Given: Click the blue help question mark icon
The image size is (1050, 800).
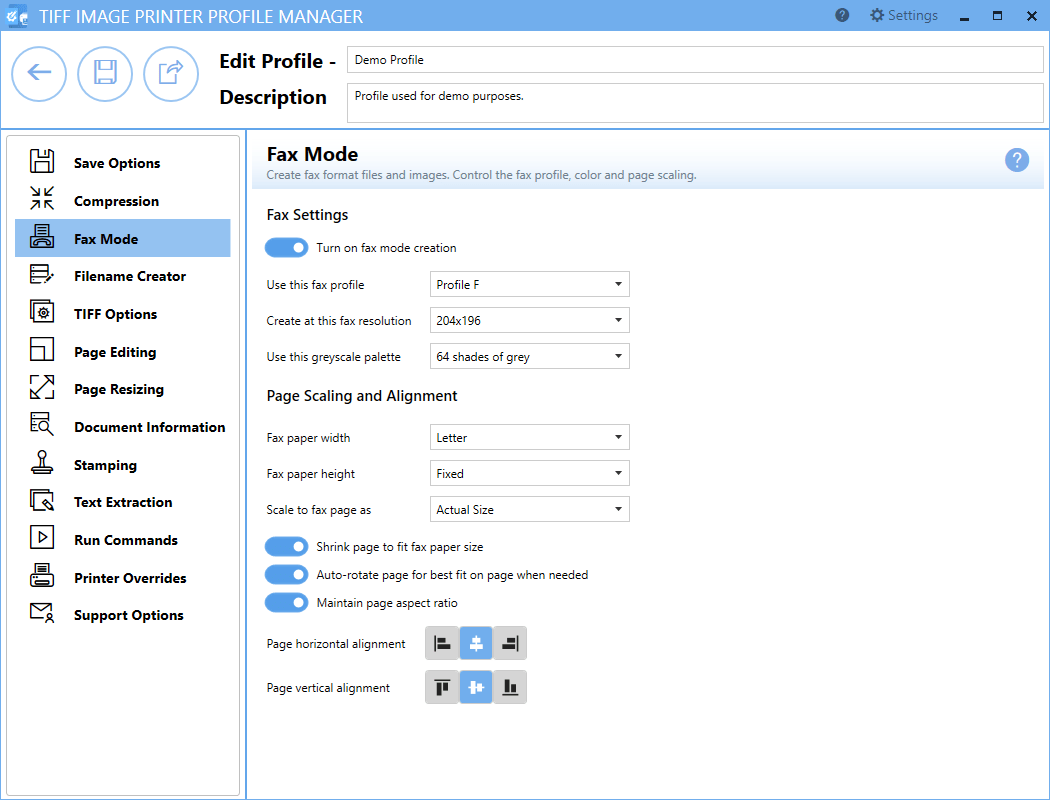Looking at the screenshot, I should click(1017, 160).
